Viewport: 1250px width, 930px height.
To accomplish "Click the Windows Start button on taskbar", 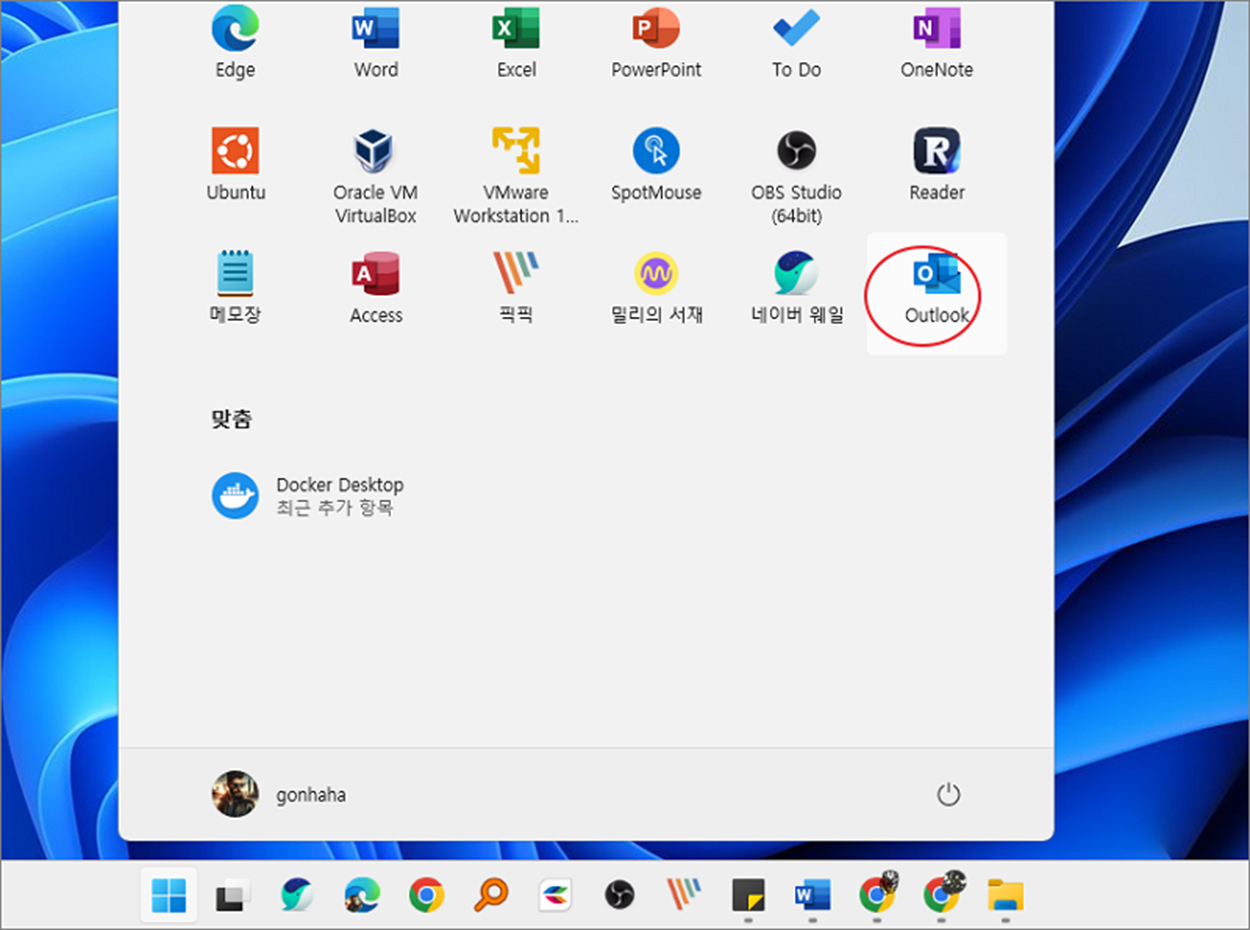I will point(168,895).
